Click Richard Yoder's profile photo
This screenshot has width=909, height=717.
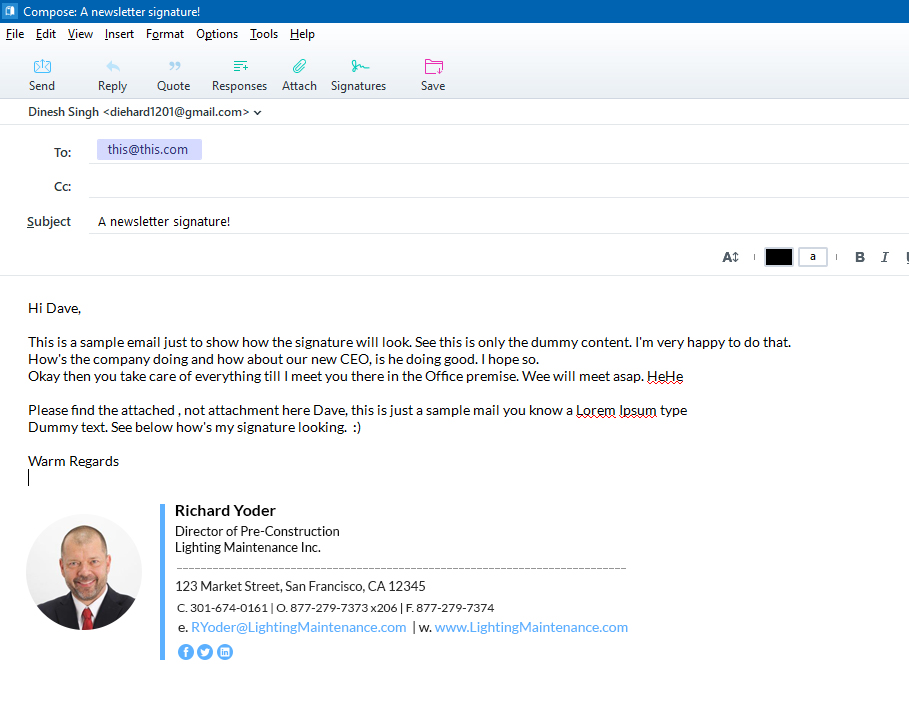click(x=84, y=572)
